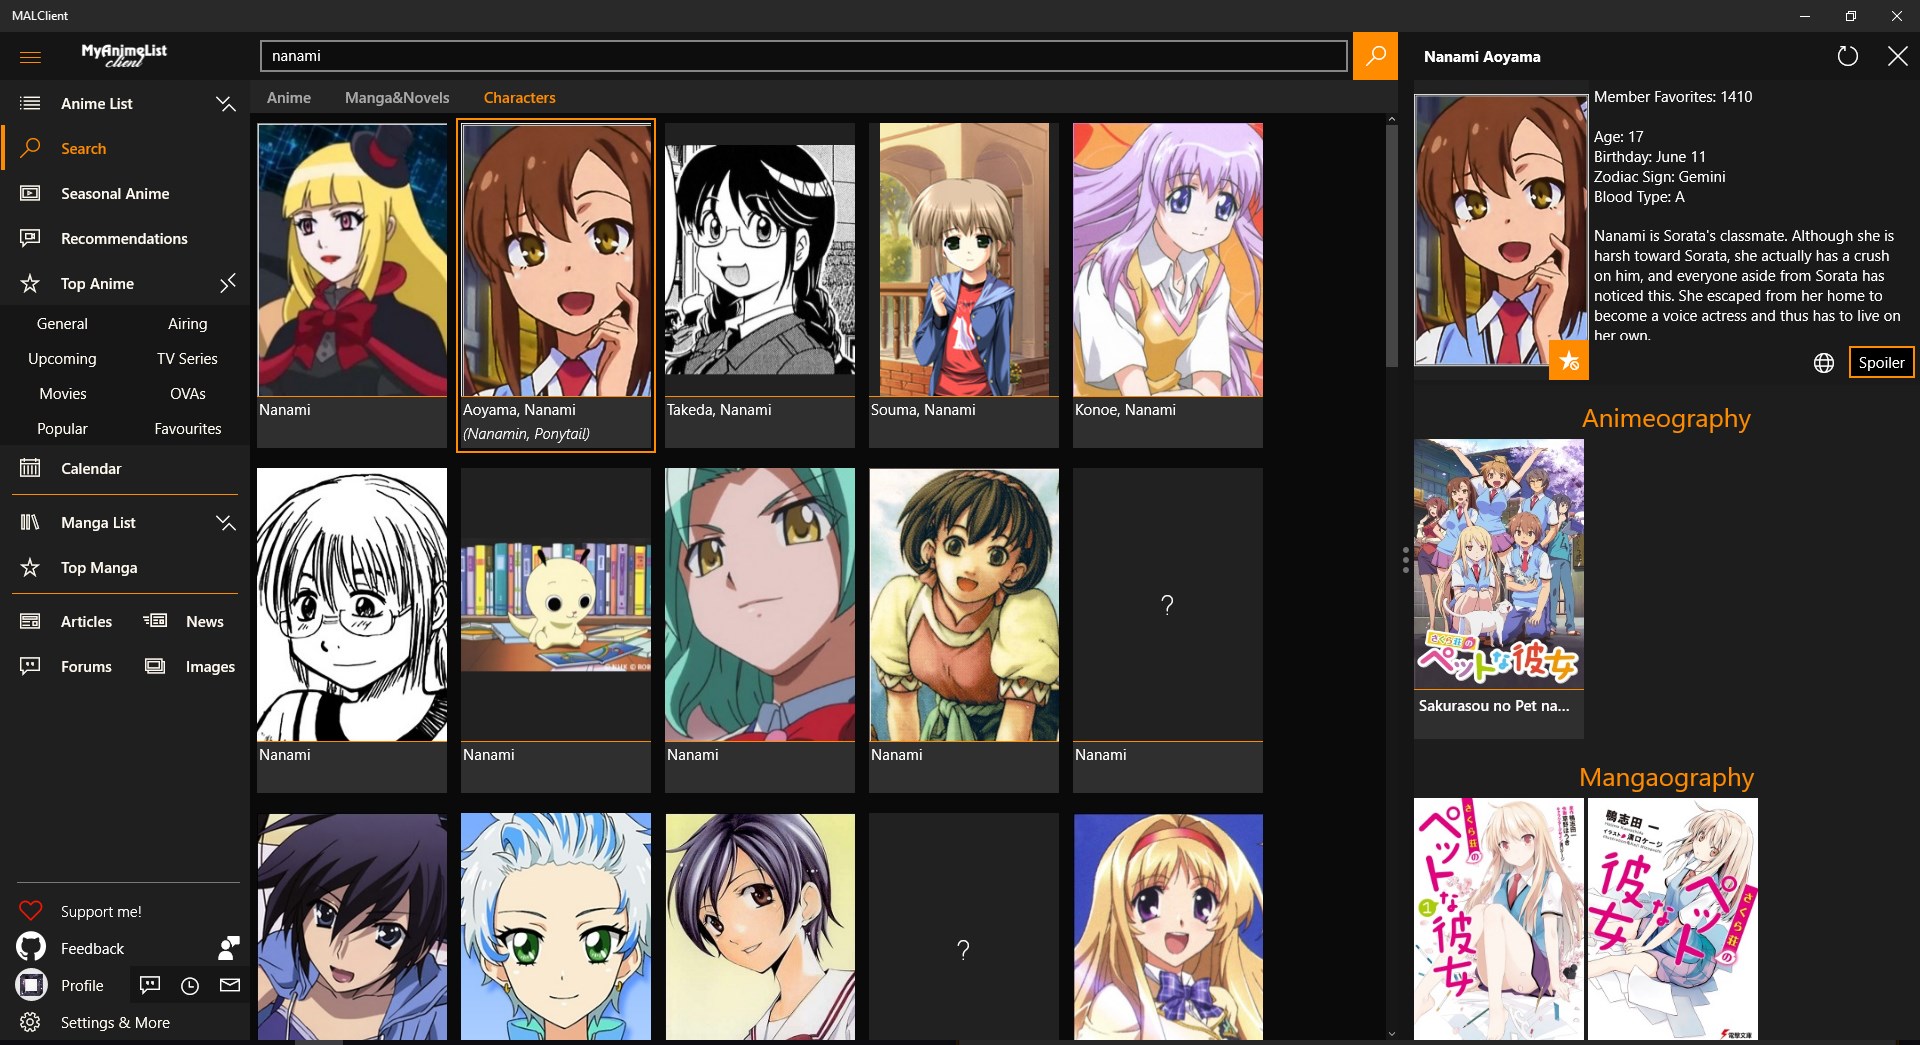Click the Top Manga star icon
Screen dimensions: 1920x1045
[x=30, y=568]
